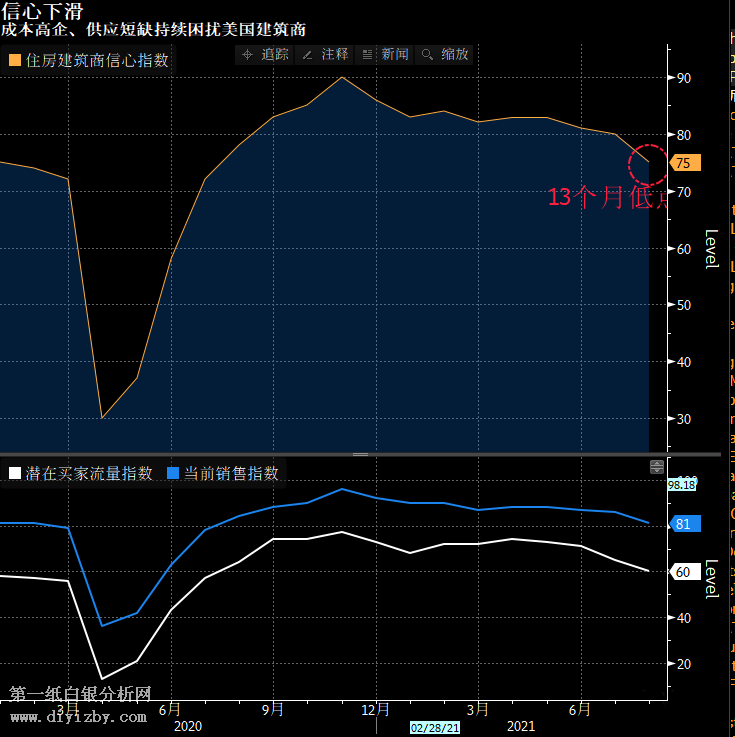Select the red dashed circle annotation
This screenshot has width=735, height=737.
(647, 164)
